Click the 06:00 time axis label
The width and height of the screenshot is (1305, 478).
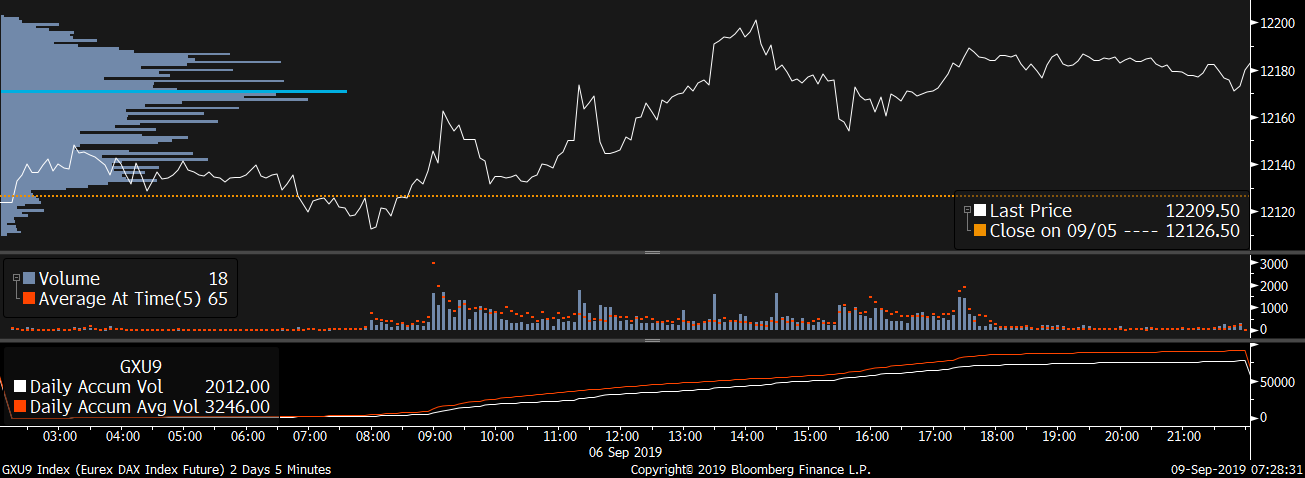(247, 437)
